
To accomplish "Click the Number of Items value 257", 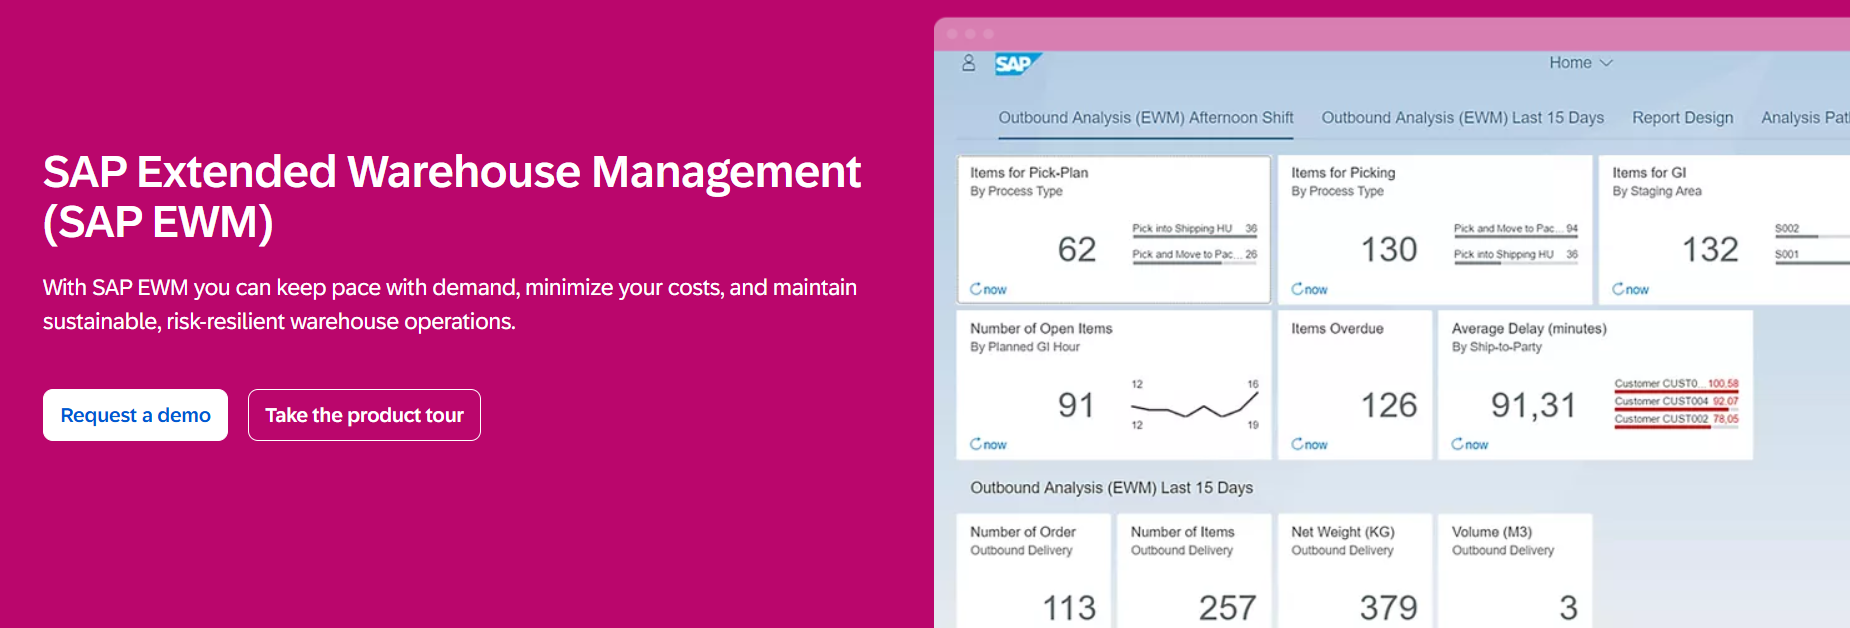I will [1227, 607].
